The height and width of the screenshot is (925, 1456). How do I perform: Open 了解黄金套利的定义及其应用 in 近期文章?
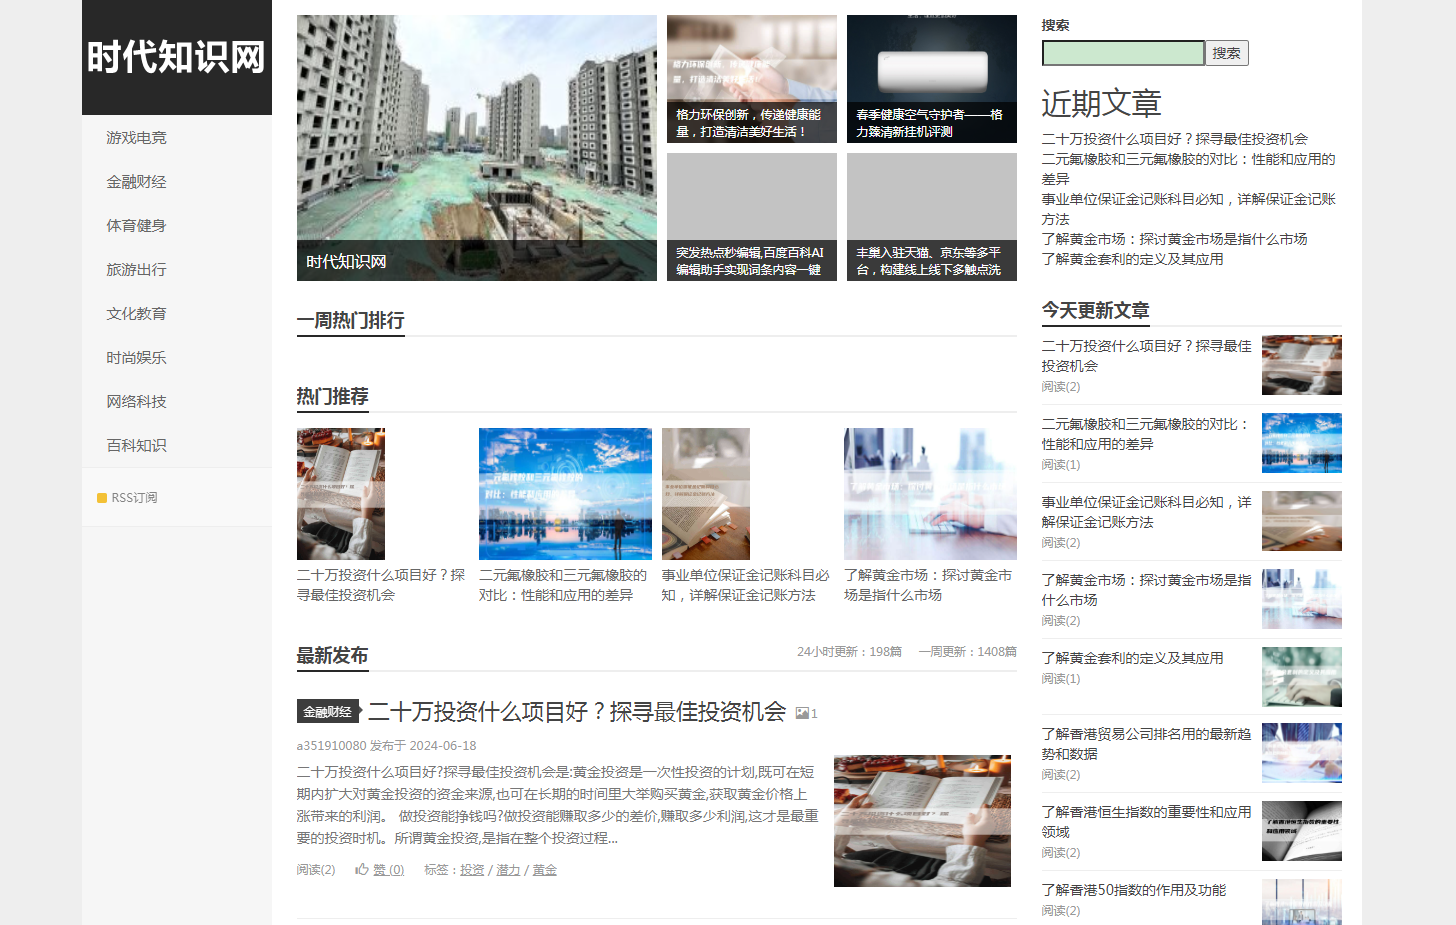tap(1132, 259)
